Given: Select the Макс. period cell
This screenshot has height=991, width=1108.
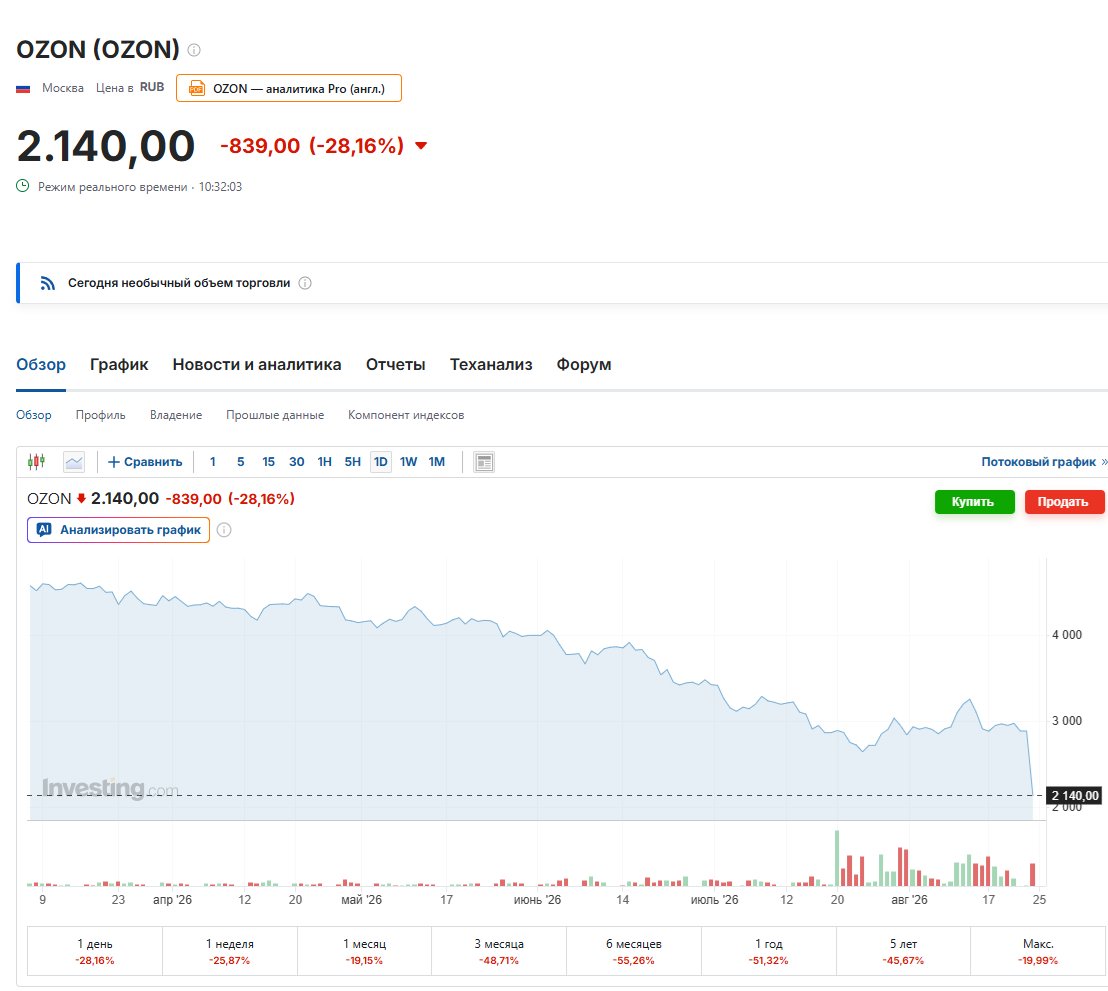Looking at the screenshot, I should pos(1039,951).
